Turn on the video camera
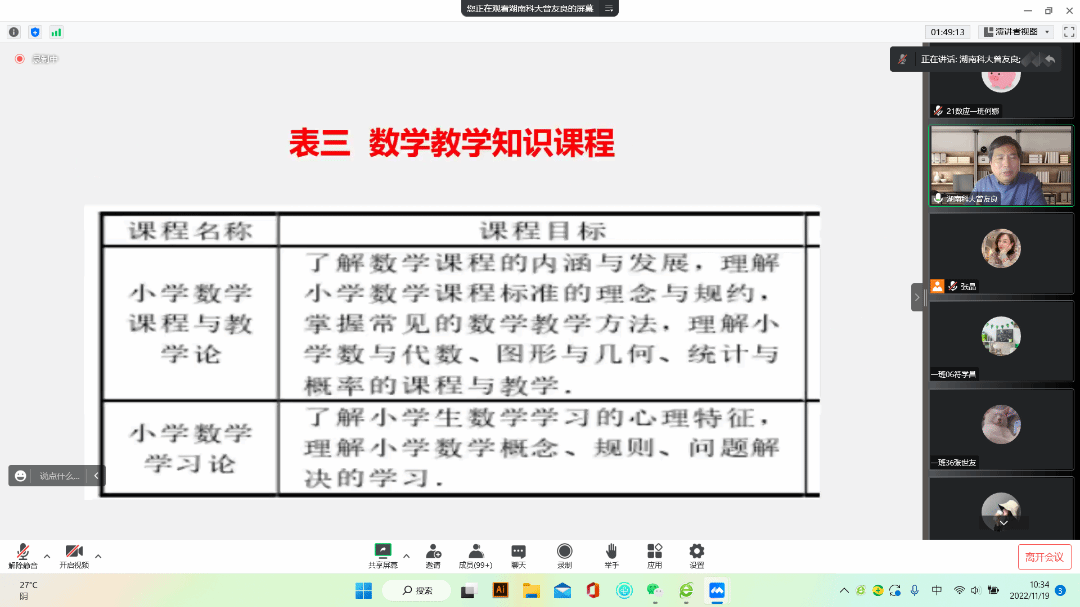1080x607 pixels. pos(73,553)
